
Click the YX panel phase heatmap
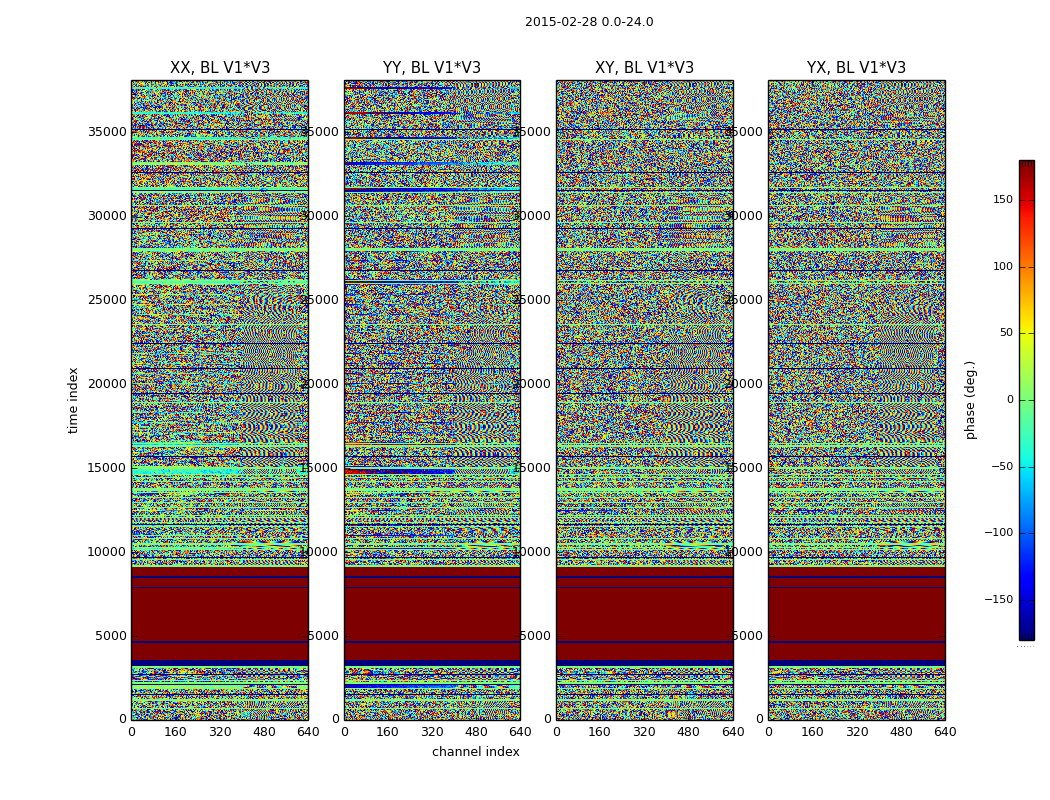856,400
